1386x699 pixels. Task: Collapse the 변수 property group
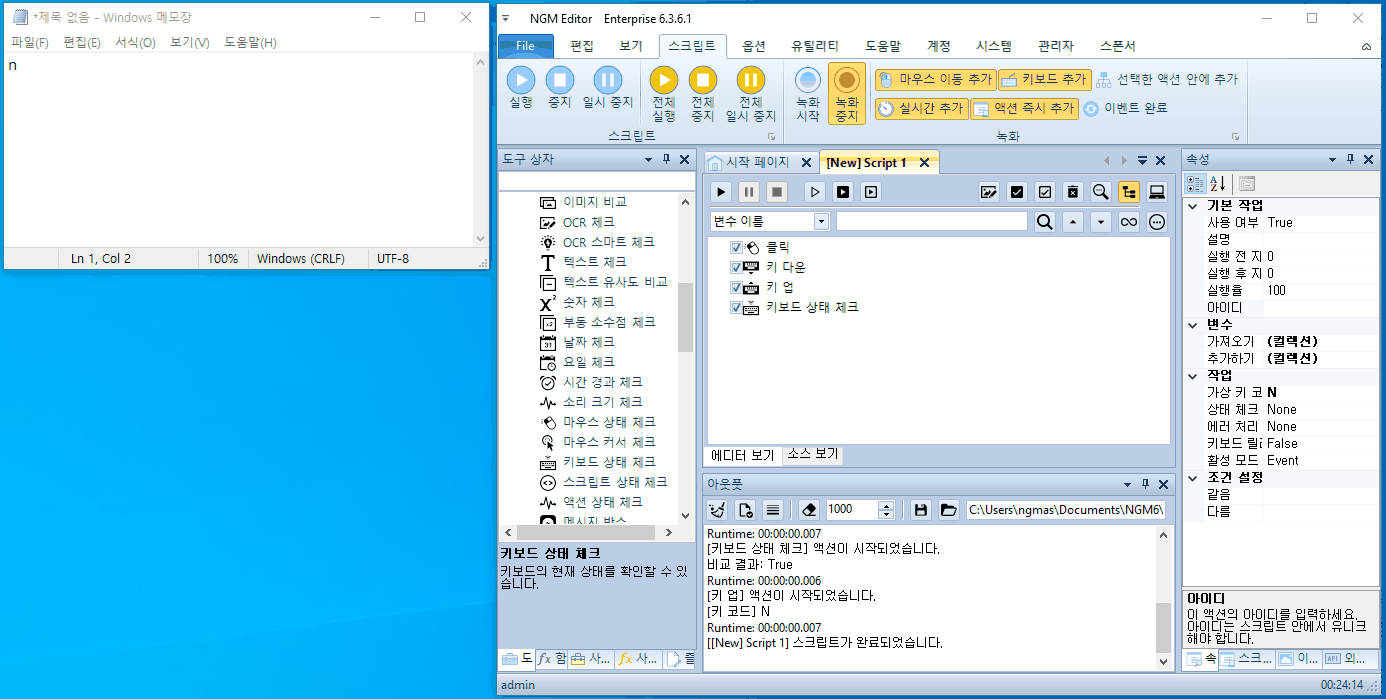click(x=1192, y=324)
